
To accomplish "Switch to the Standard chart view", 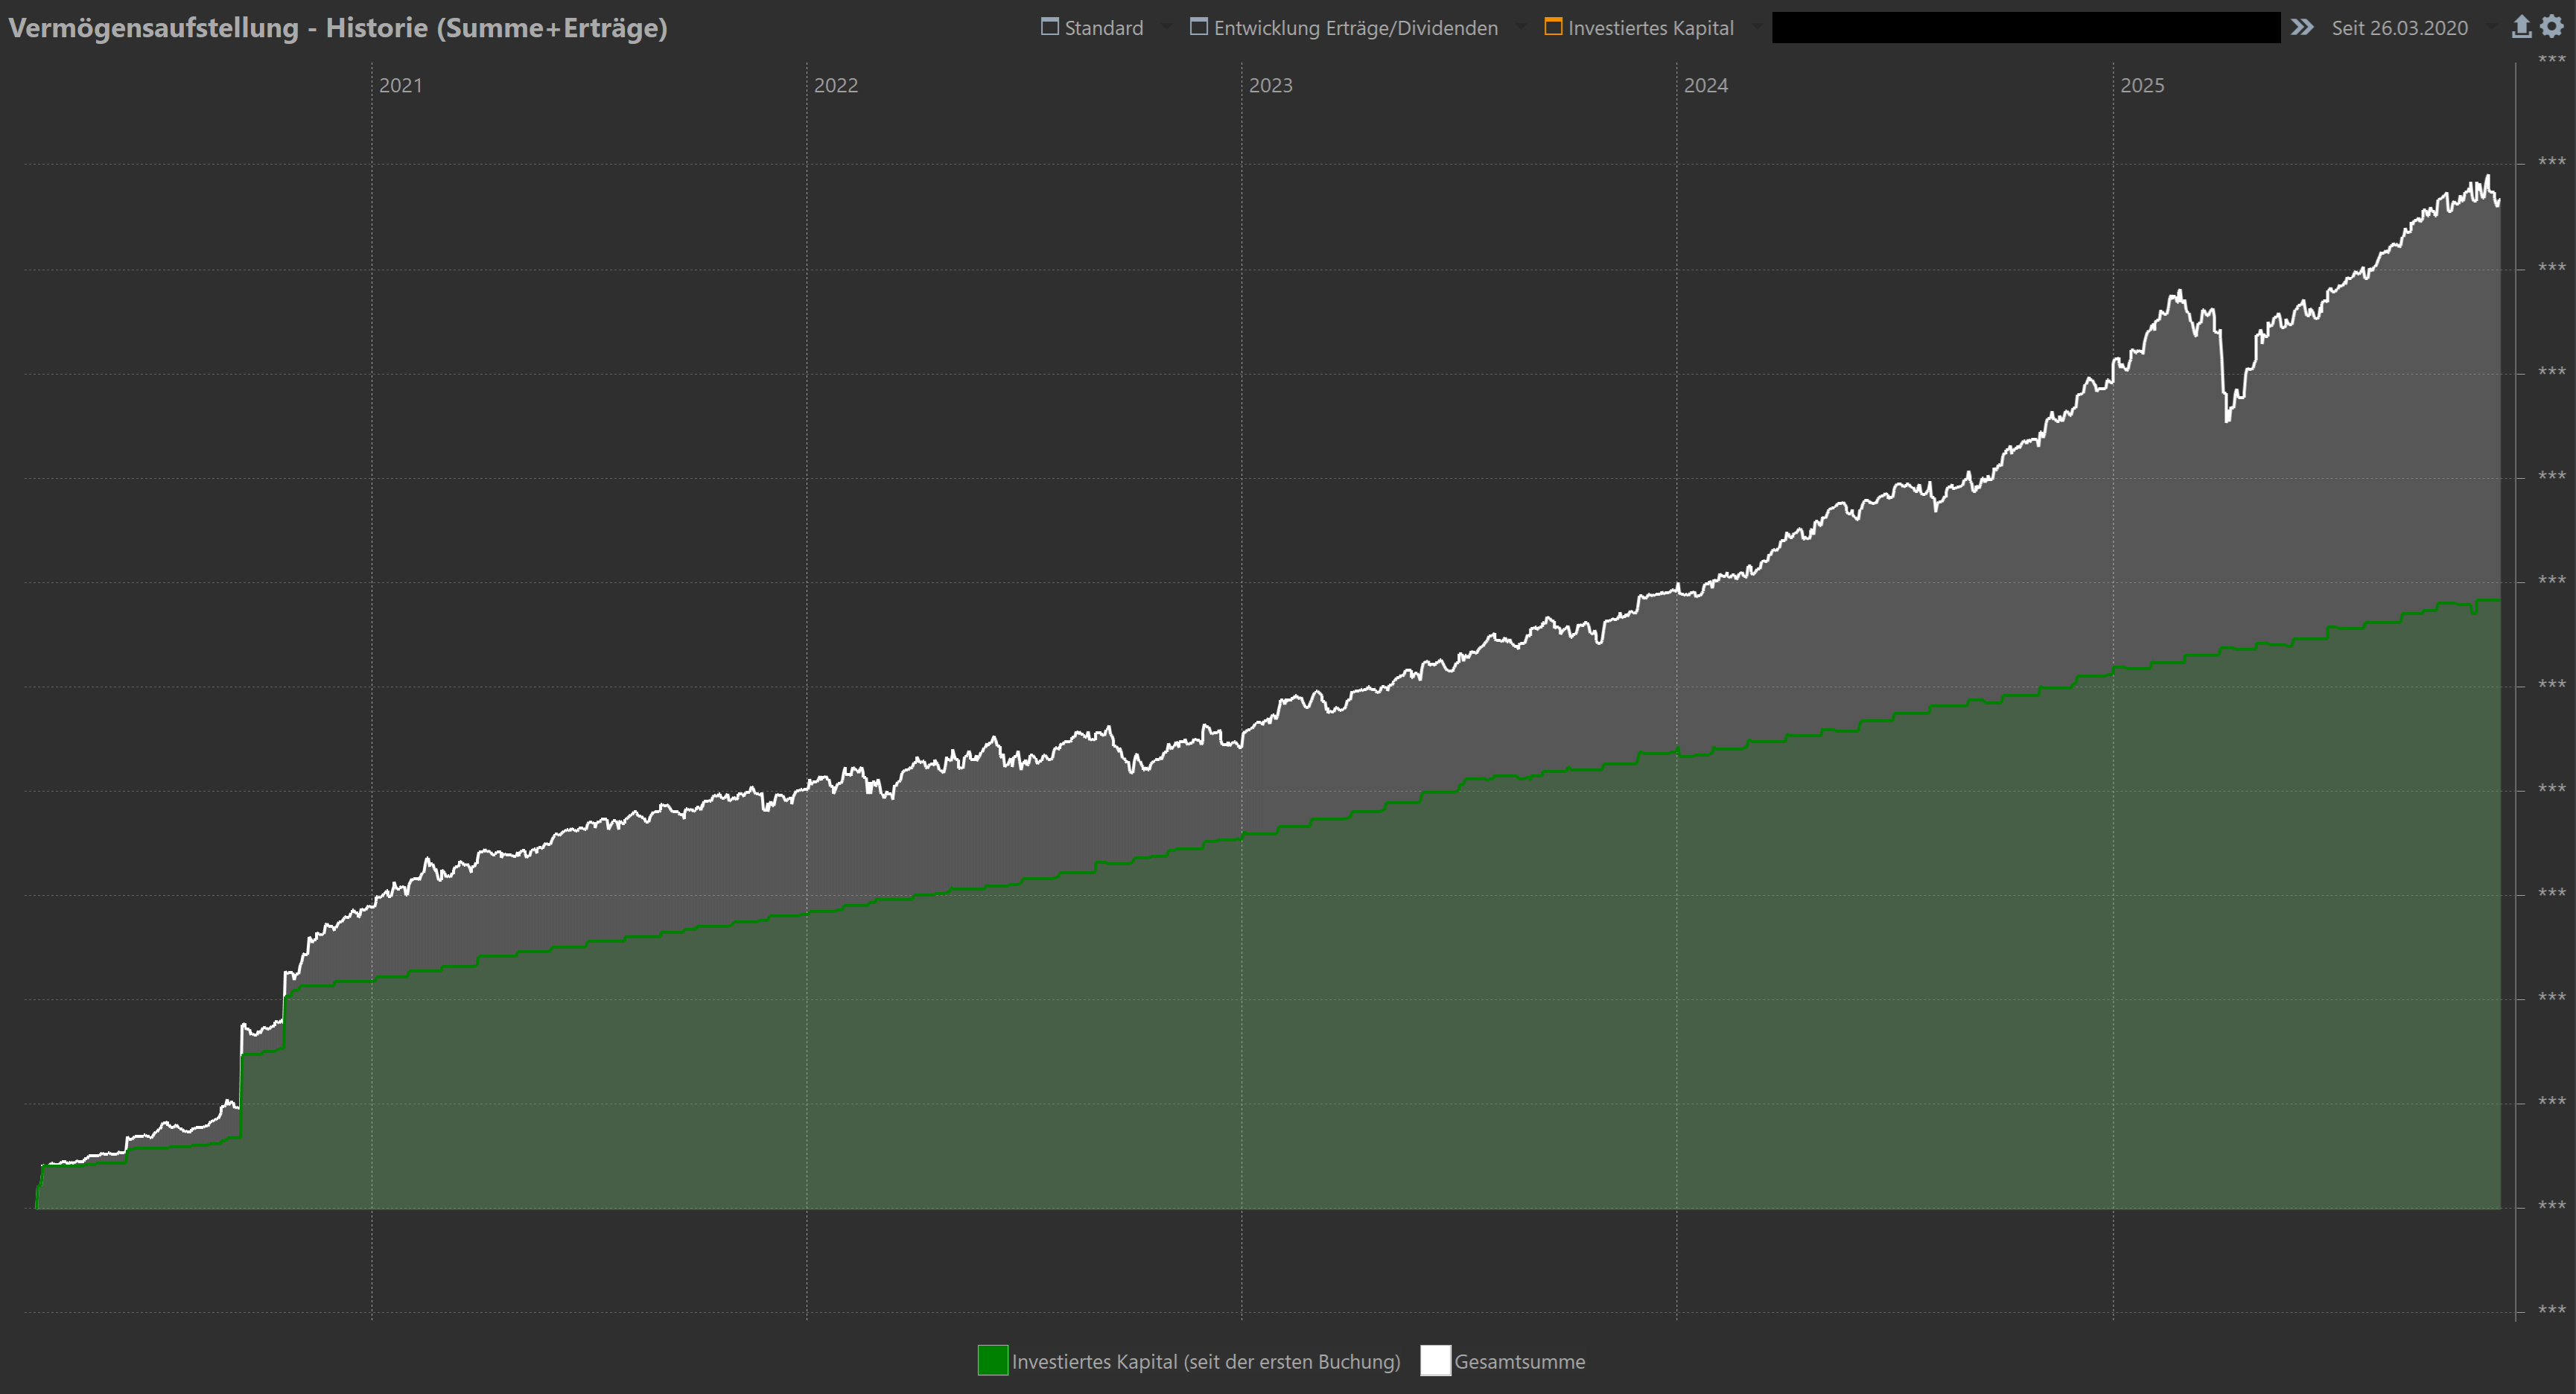I will pyautogui.click(x=1103, y=28).
